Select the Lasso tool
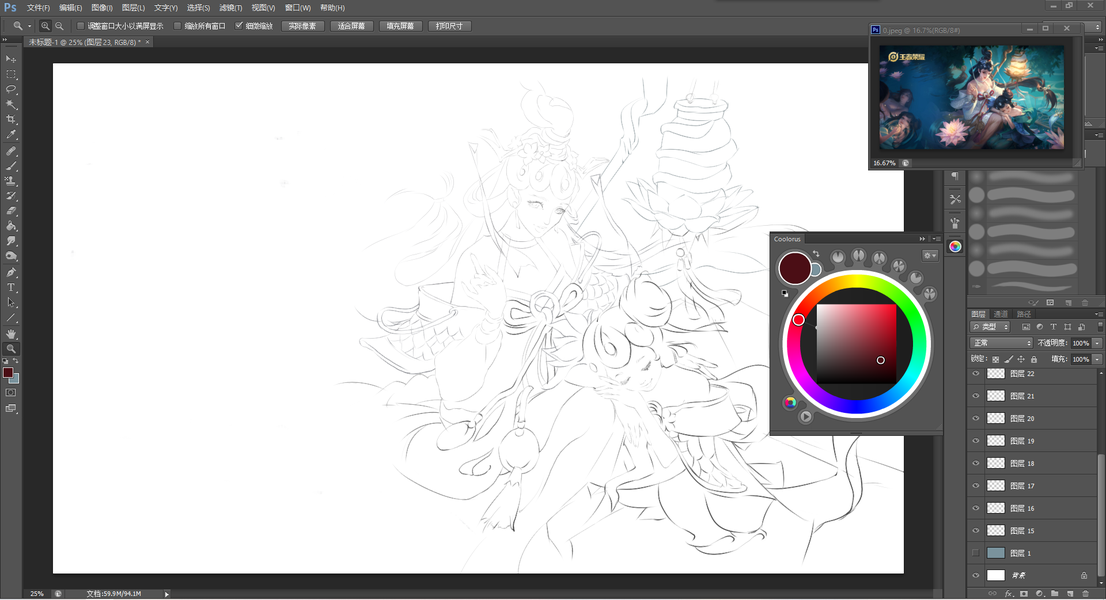The width and height of the screenshot is (1106, 600). (11, 90)
